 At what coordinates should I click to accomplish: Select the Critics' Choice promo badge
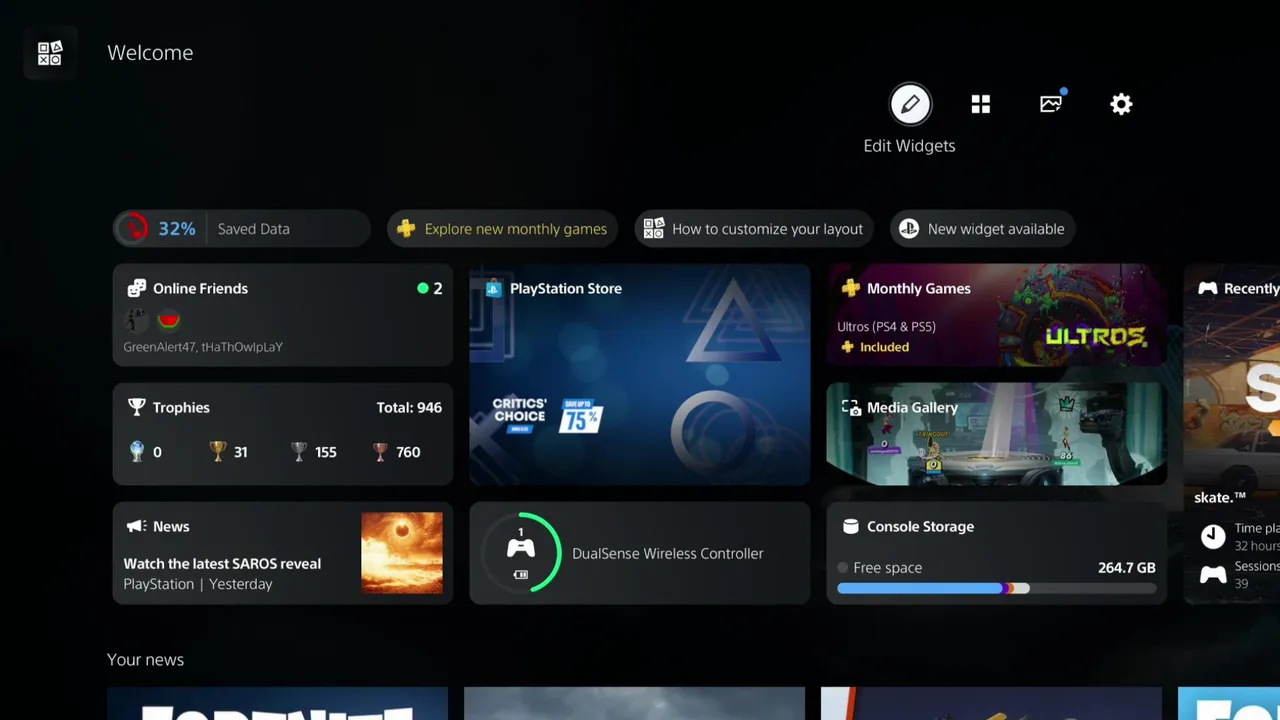(520, 414)
